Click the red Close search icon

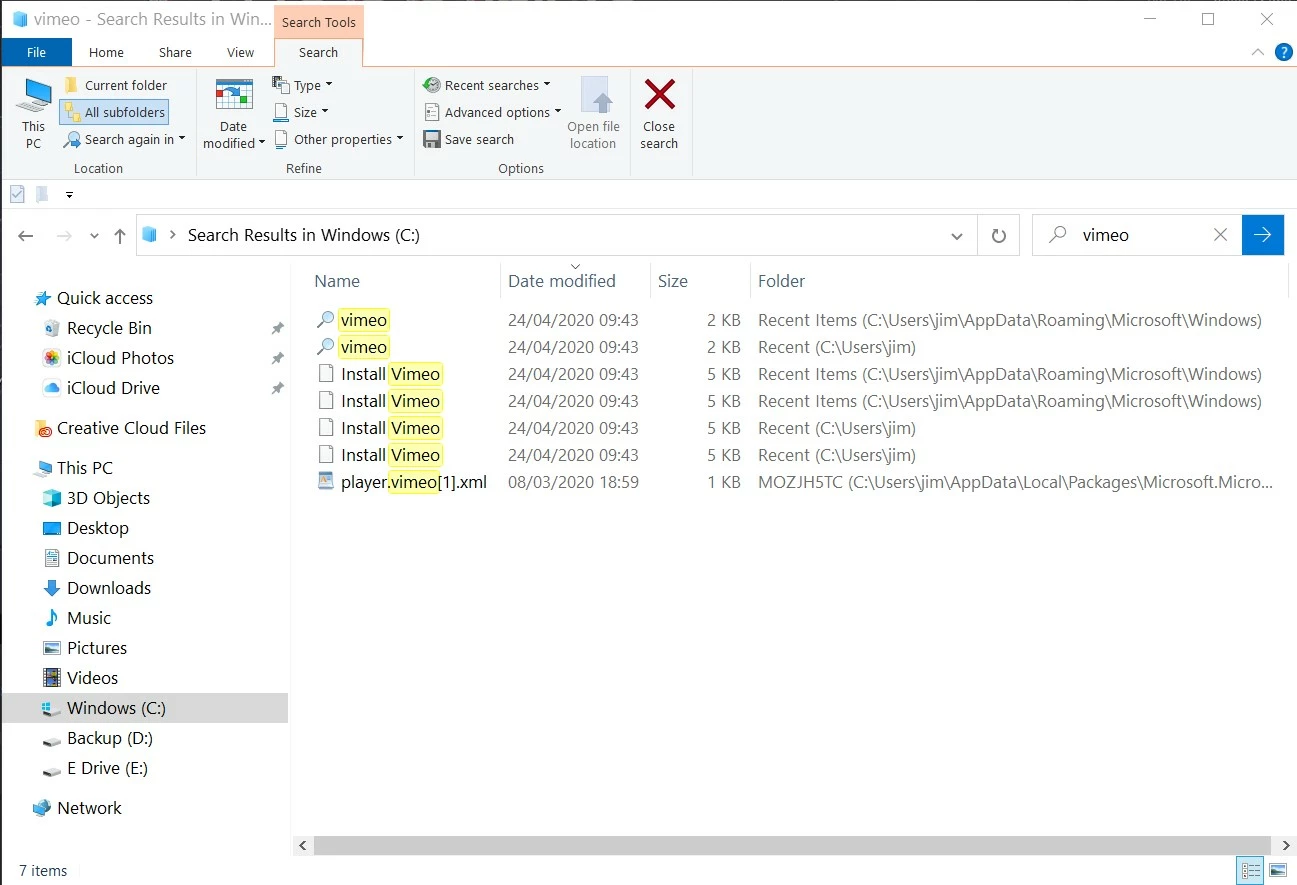[x=659, y=95]
